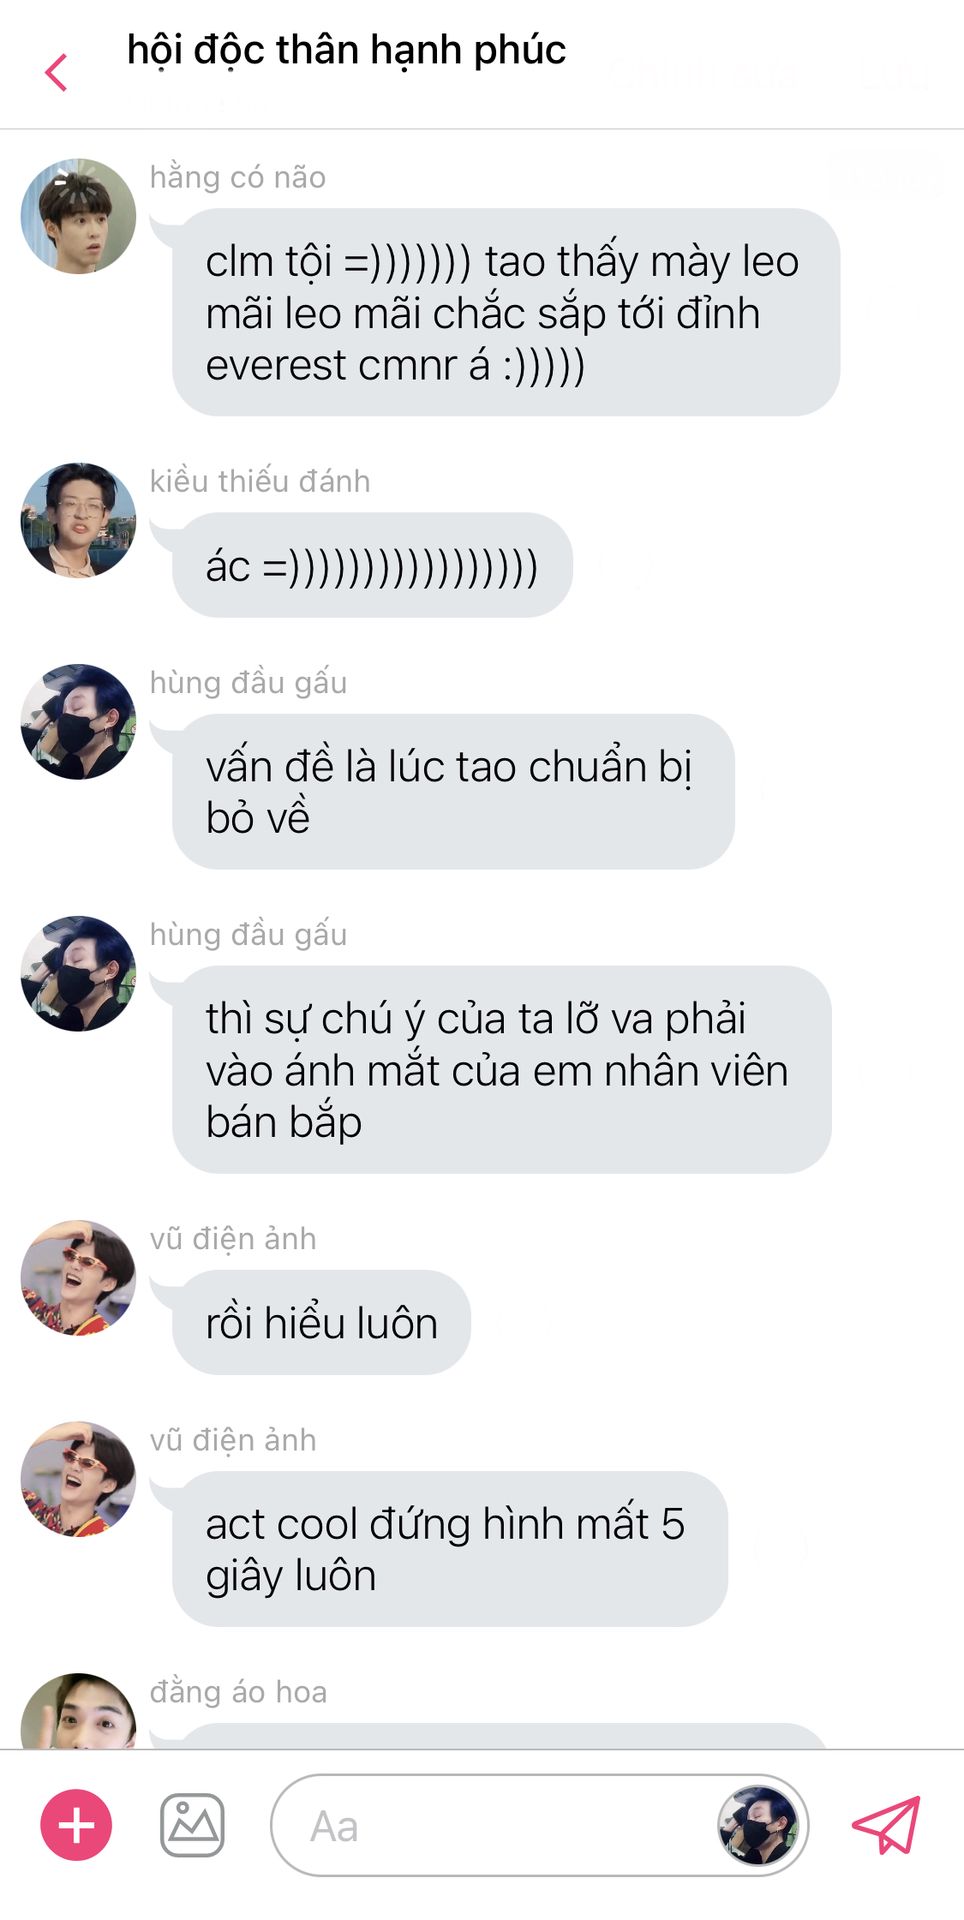
Task: Go back using the pink arrow
Action: 57,73
